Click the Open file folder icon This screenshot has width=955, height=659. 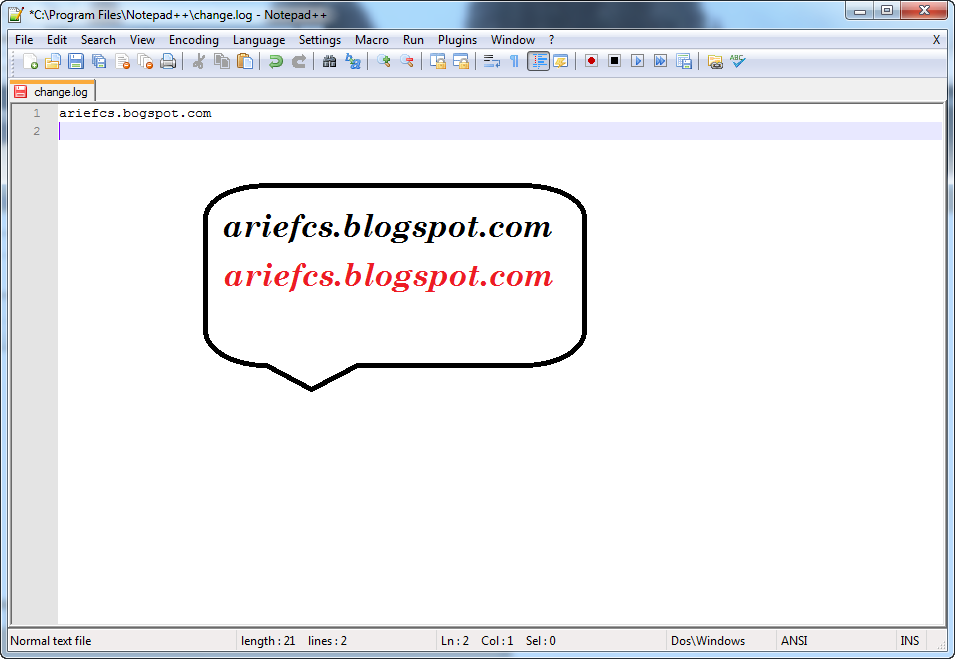click(x=53, y=61)
